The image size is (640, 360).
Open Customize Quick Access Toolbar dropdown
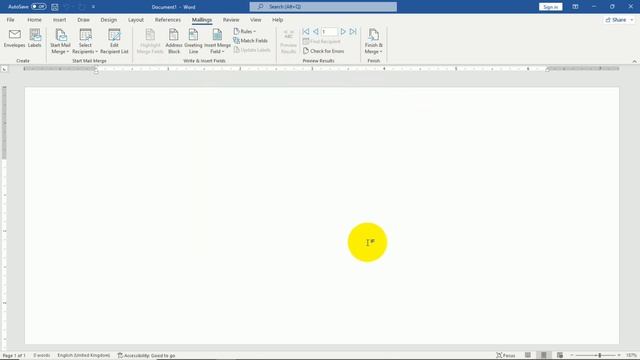93,7
